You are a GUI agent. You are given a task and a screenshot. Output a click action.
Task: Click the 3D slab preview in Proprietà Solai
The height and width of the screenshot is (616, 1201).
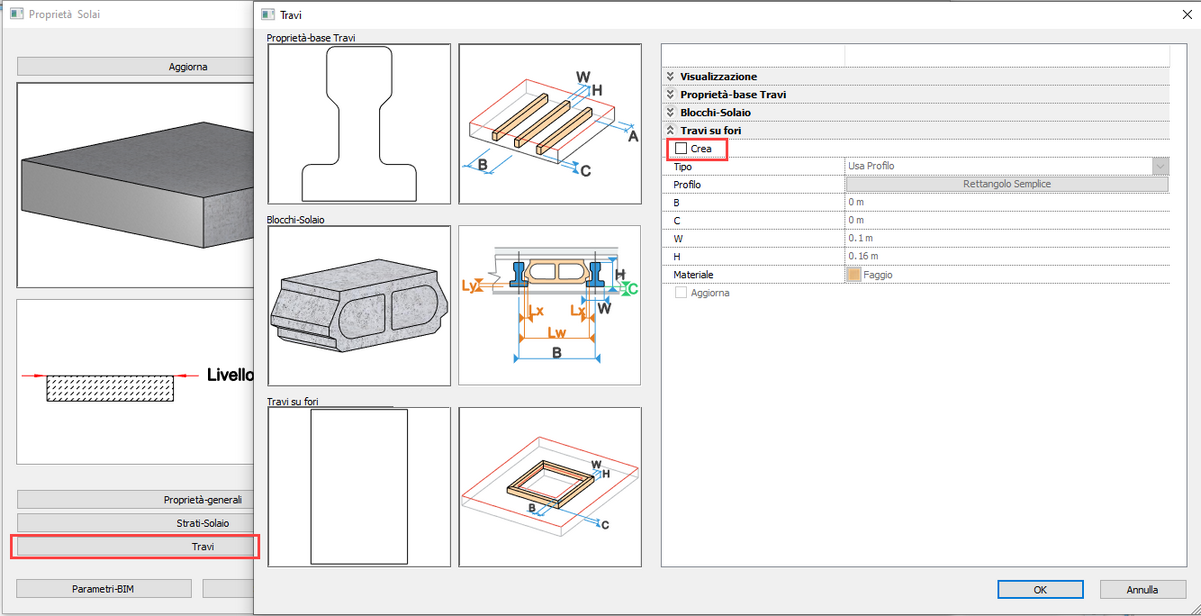click(135, 185)
